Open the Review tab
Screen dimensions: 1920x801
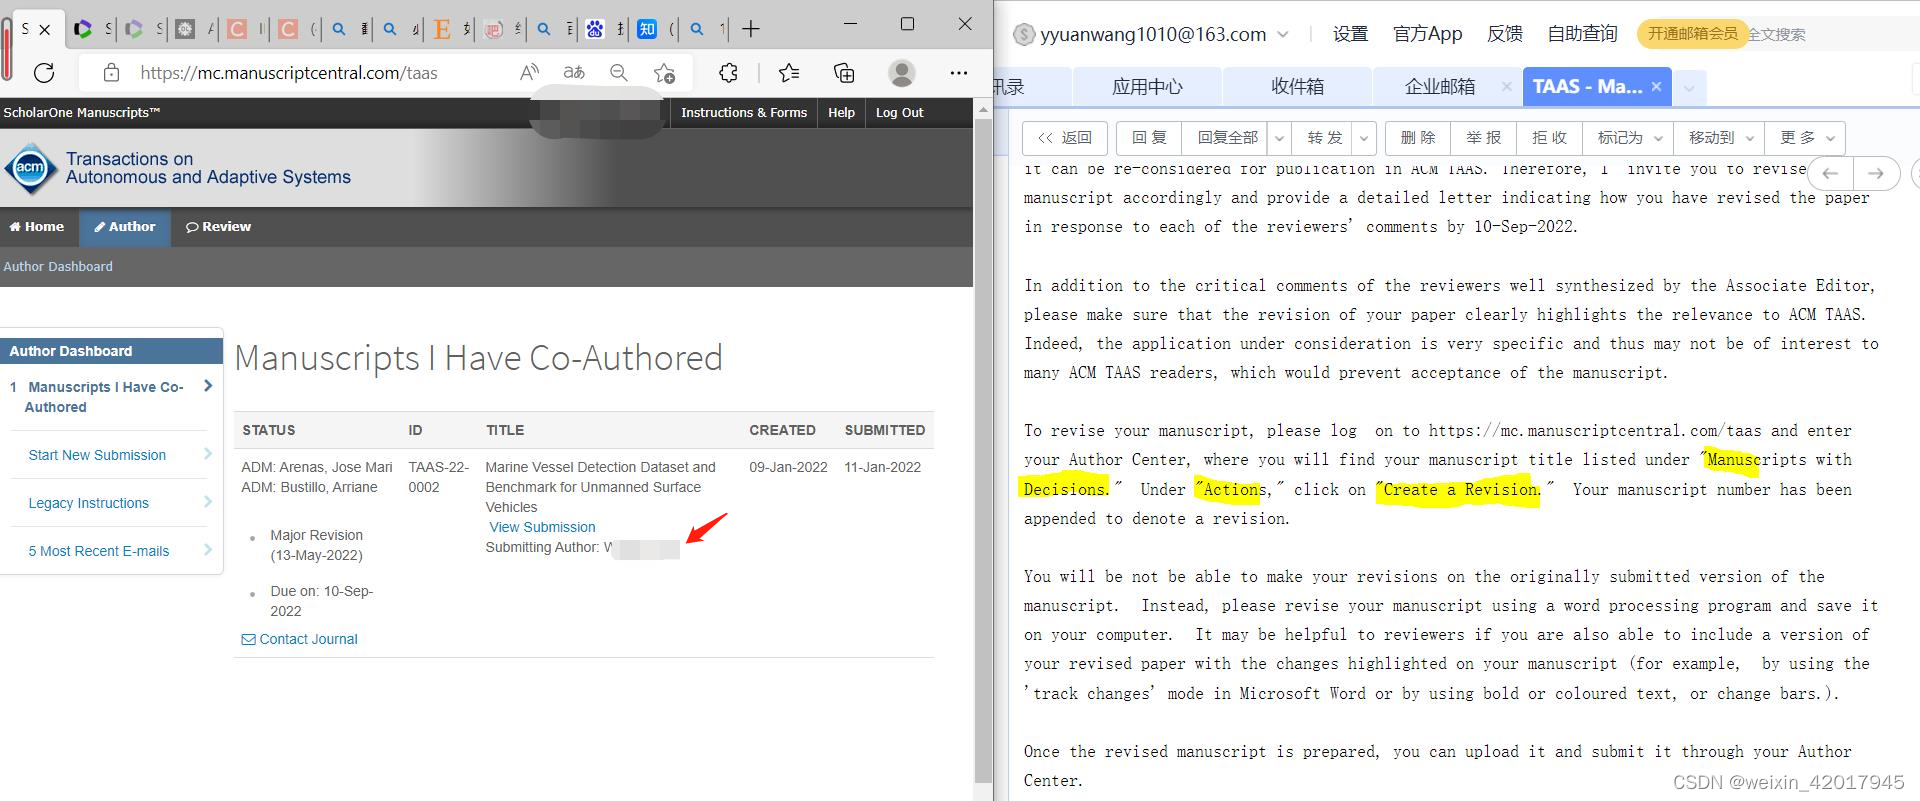218,226
